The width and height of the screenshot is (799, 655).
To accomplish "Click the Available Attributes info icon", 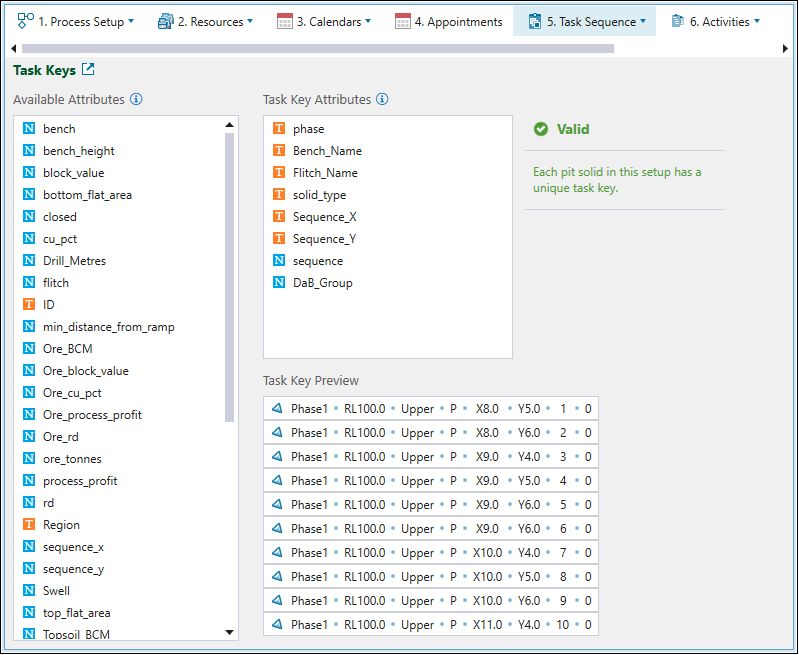I will (136, 100).
